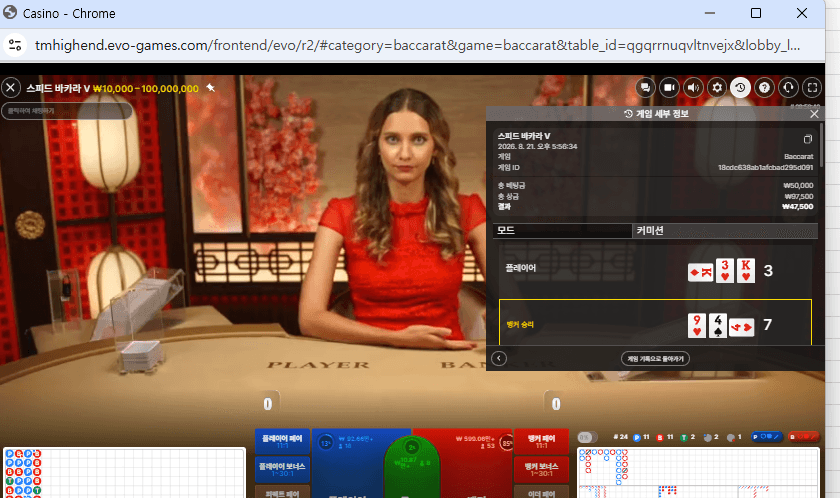Image resolution: width=840 pixels, height=498 pixels.
Task: Click the chat input field
Action: 67,111
